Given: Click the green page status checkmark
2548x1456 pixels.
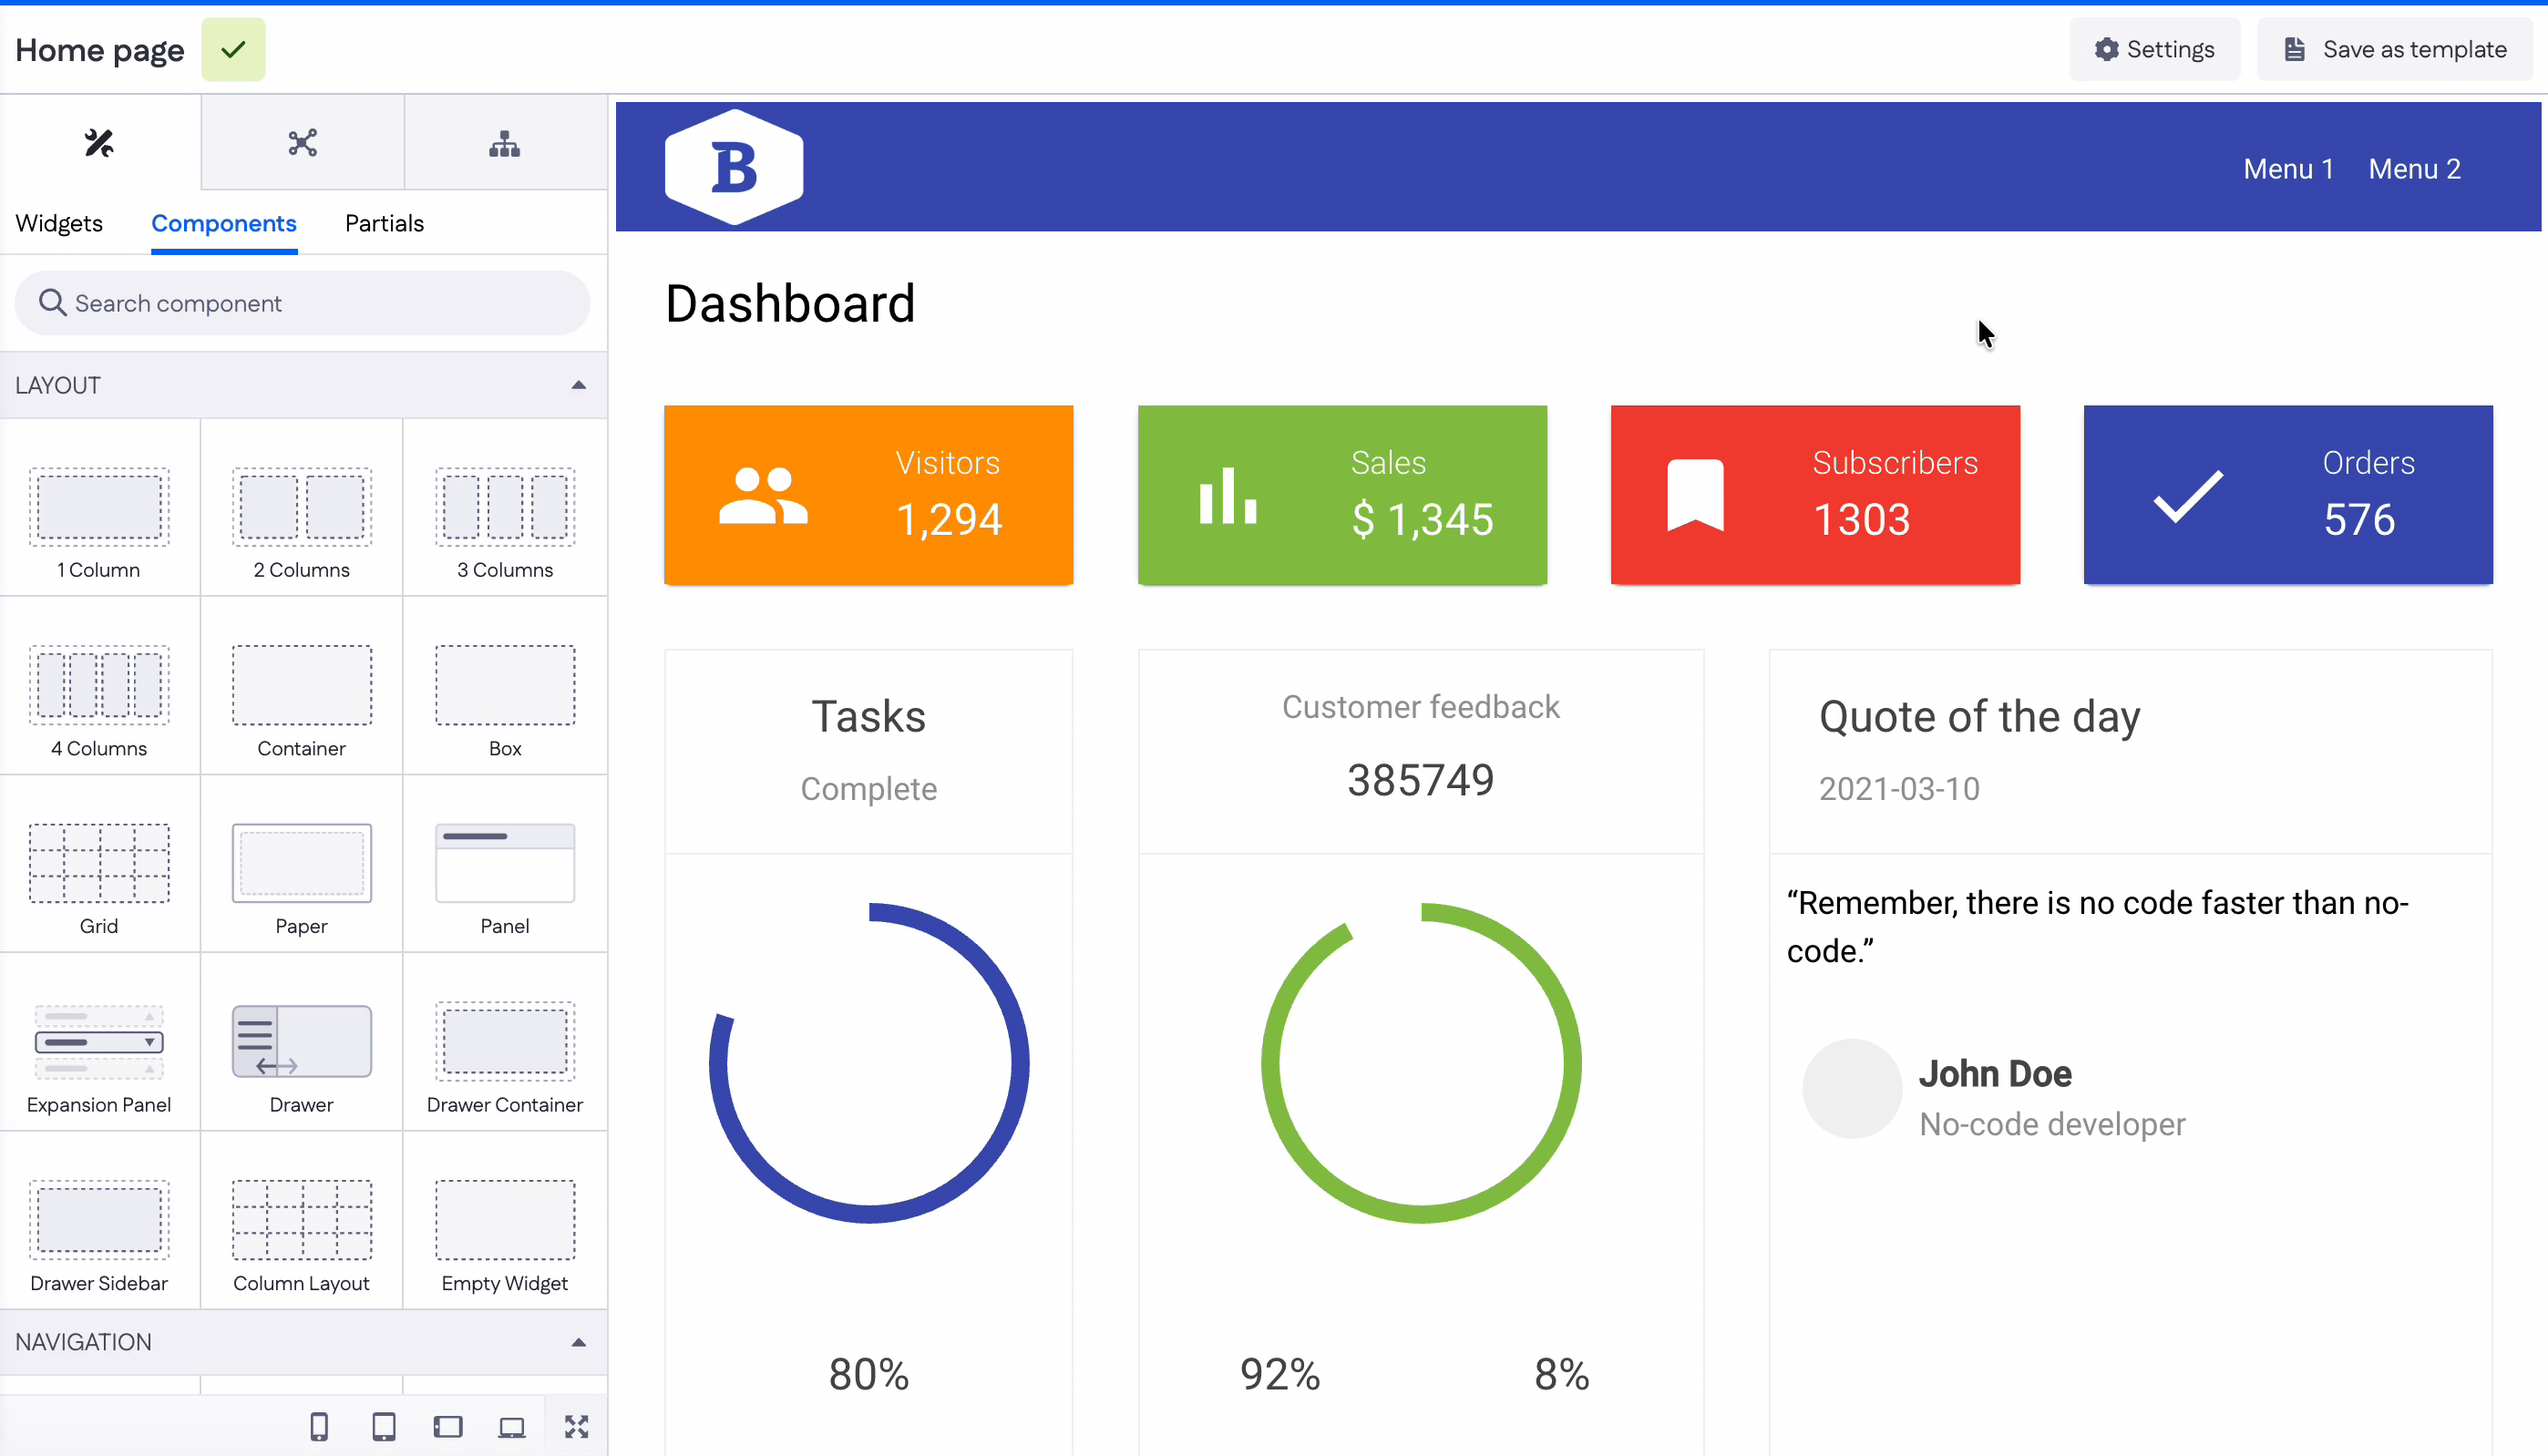Looking at the screenshot, I should (x=233, y=49).
